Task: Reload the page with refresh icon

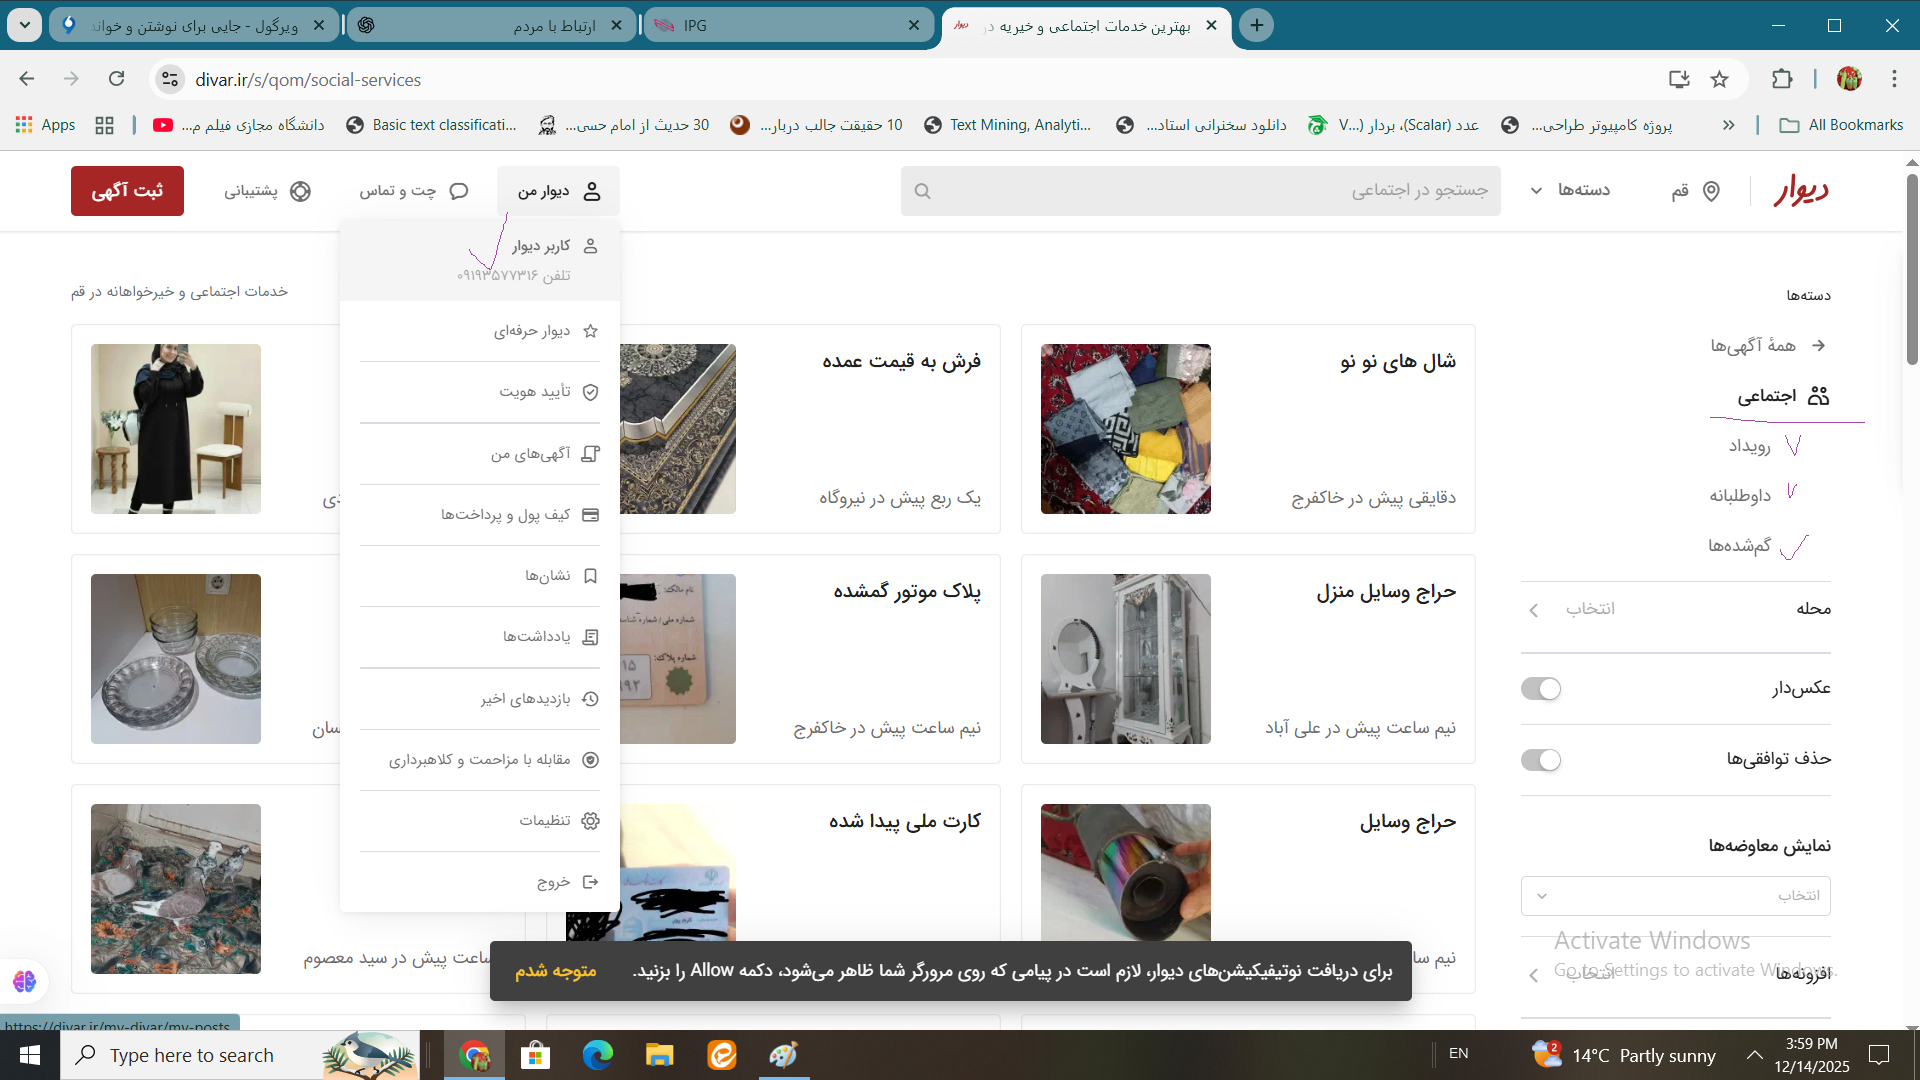Action: 117,79
